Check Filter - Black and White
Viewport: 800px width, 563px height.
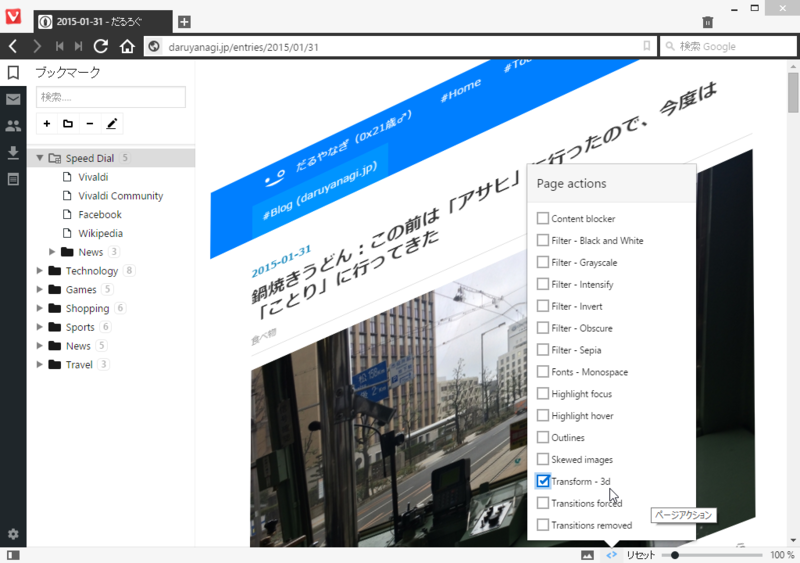(543, 240)
